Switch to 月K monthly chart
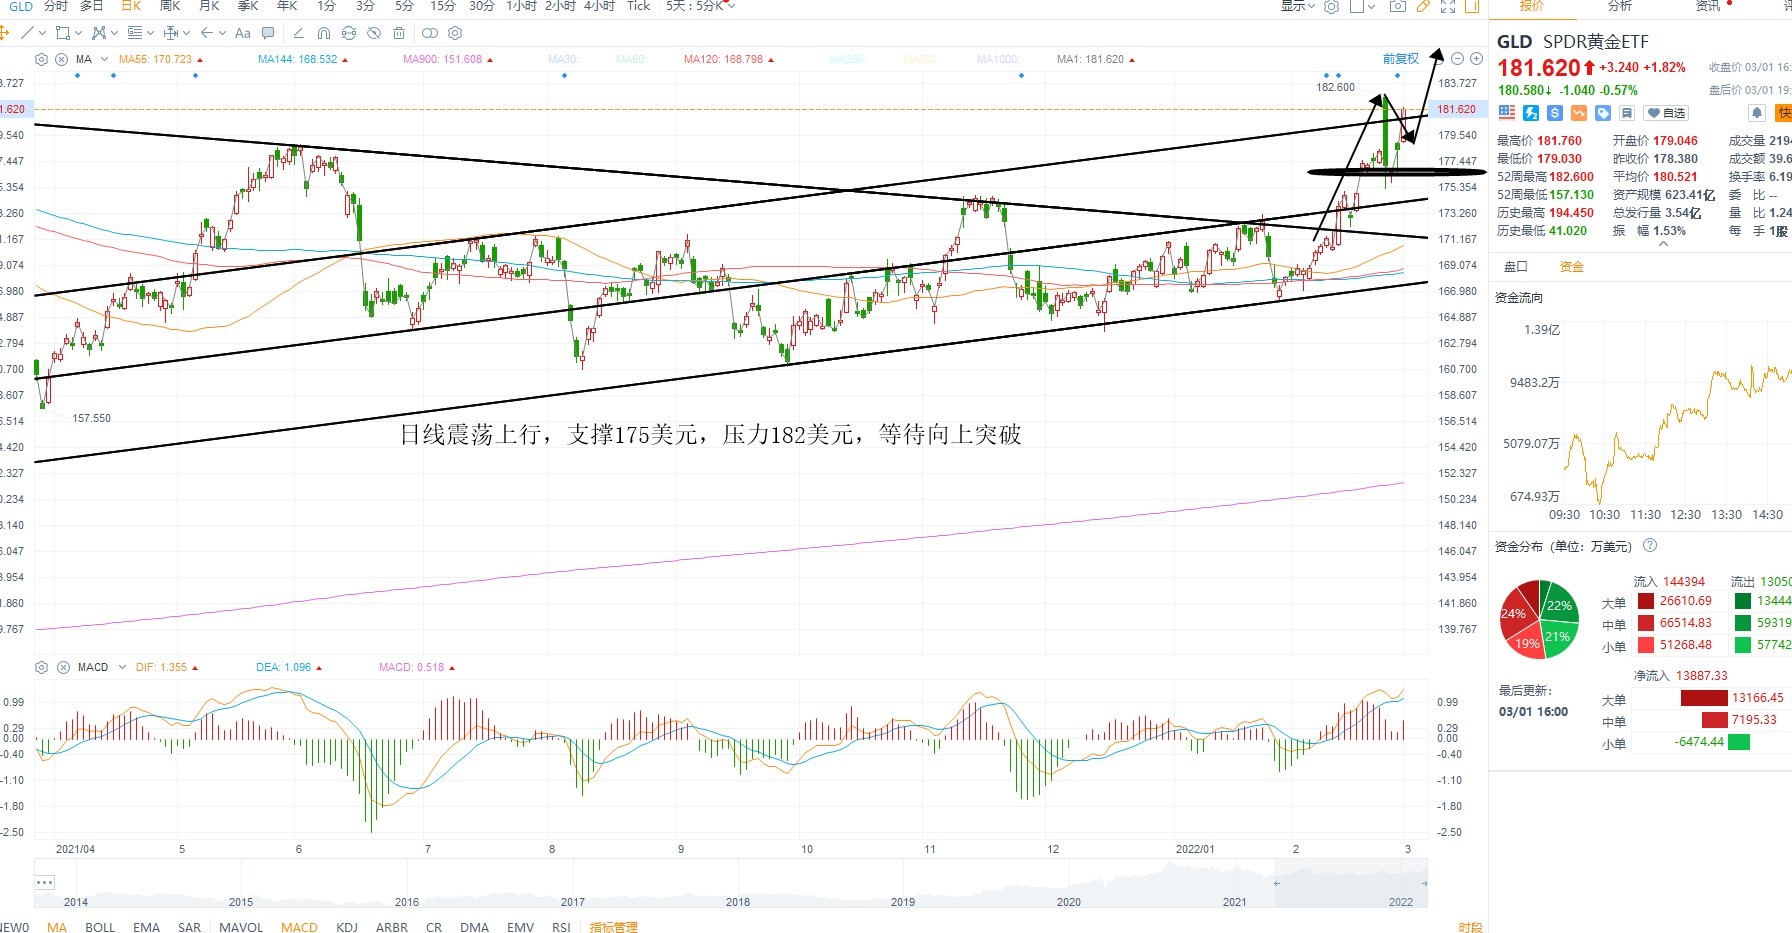The image size is (1792, 933). (x=209, y=6)
